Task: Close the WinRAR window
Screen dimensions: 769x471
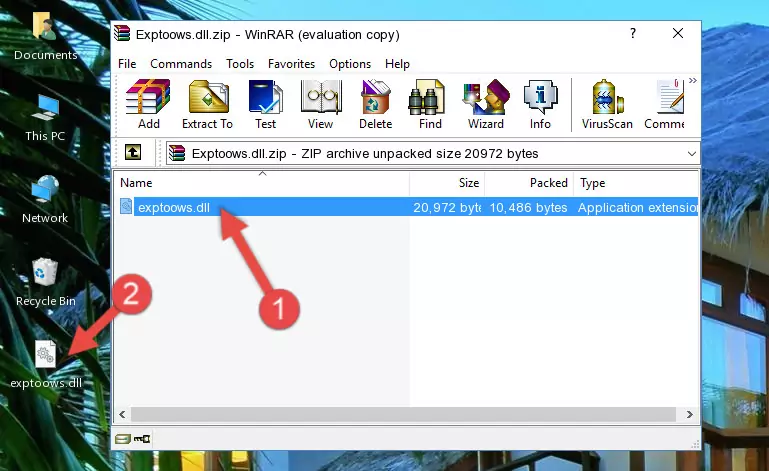Action: [678, 33]
